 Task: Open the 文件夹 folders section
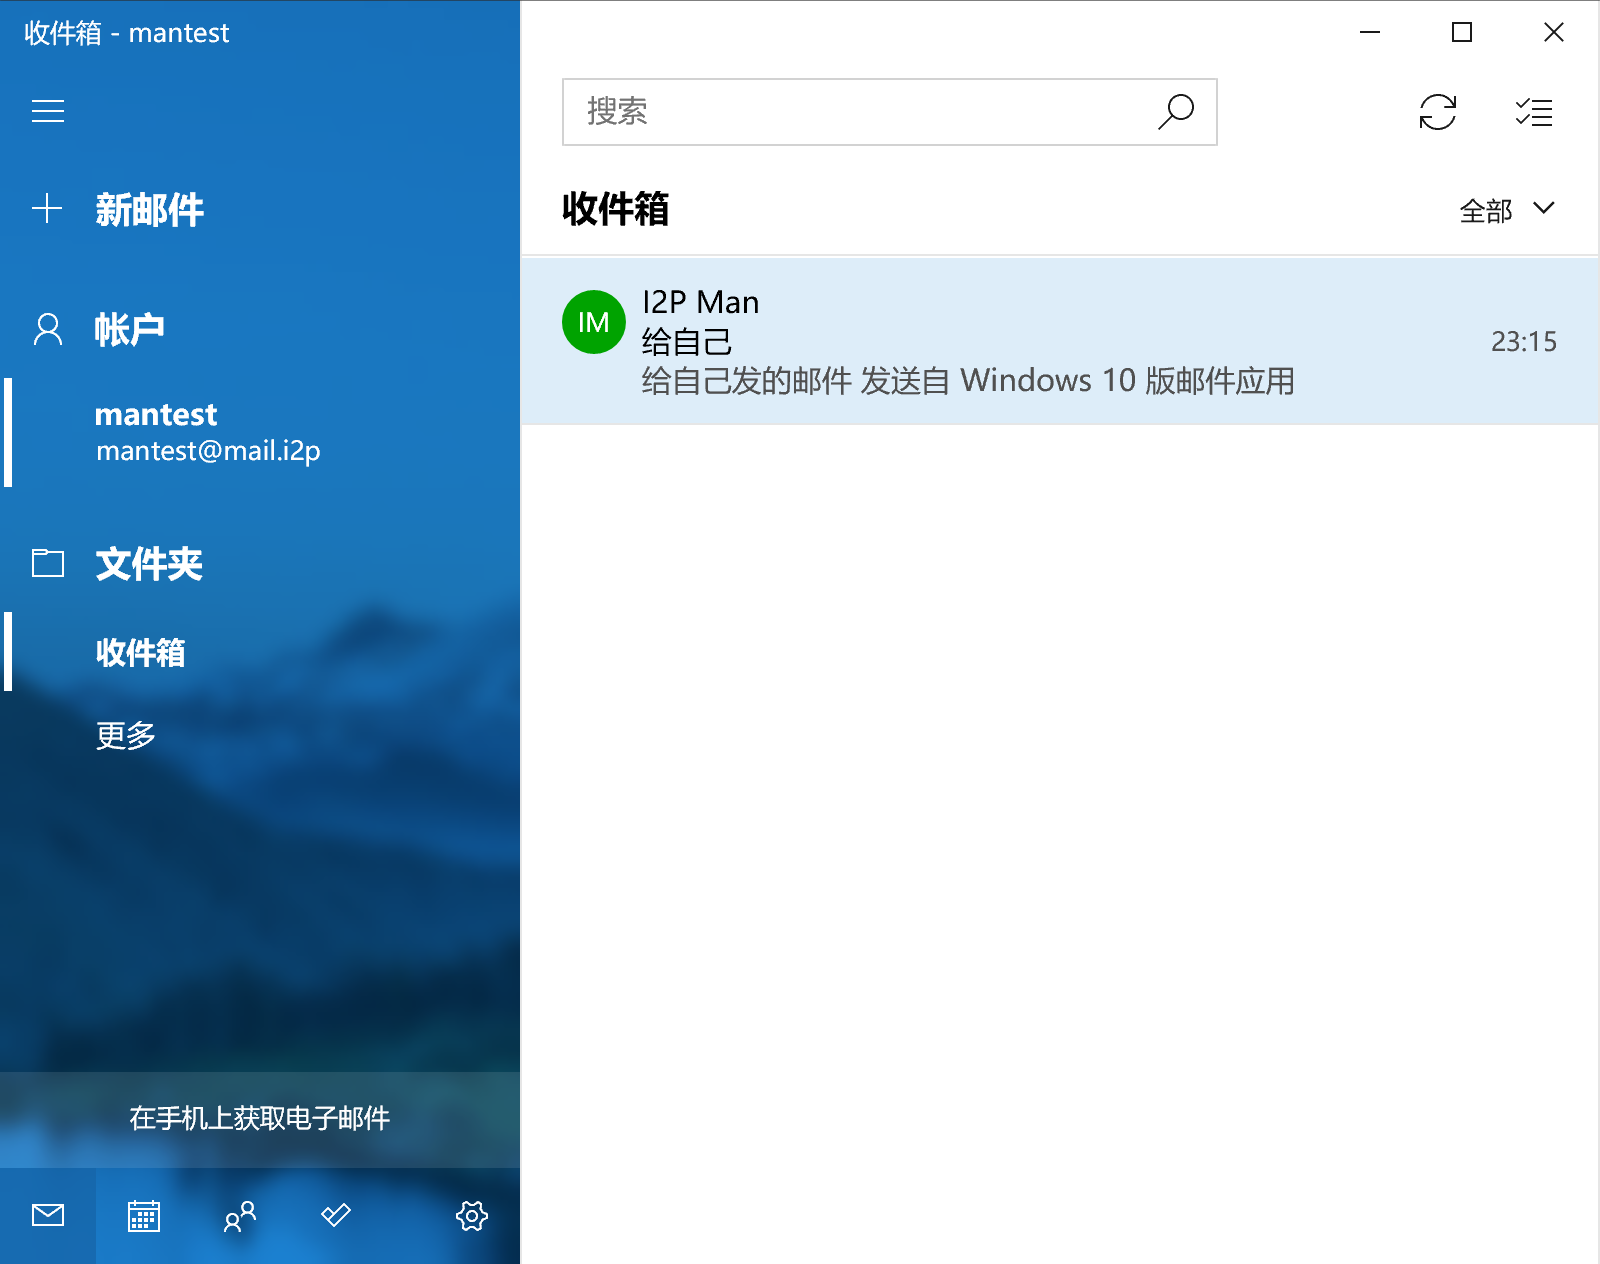(148, 564)
